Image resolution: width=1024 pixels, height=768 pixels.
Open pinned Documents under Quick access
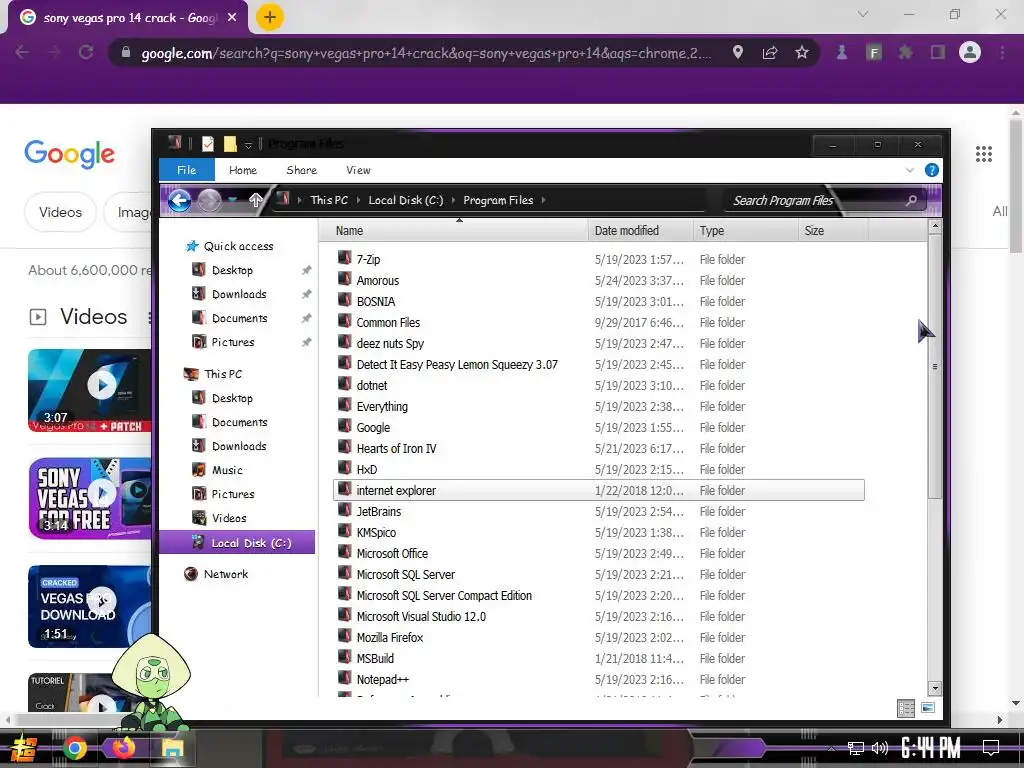[240, 319]
